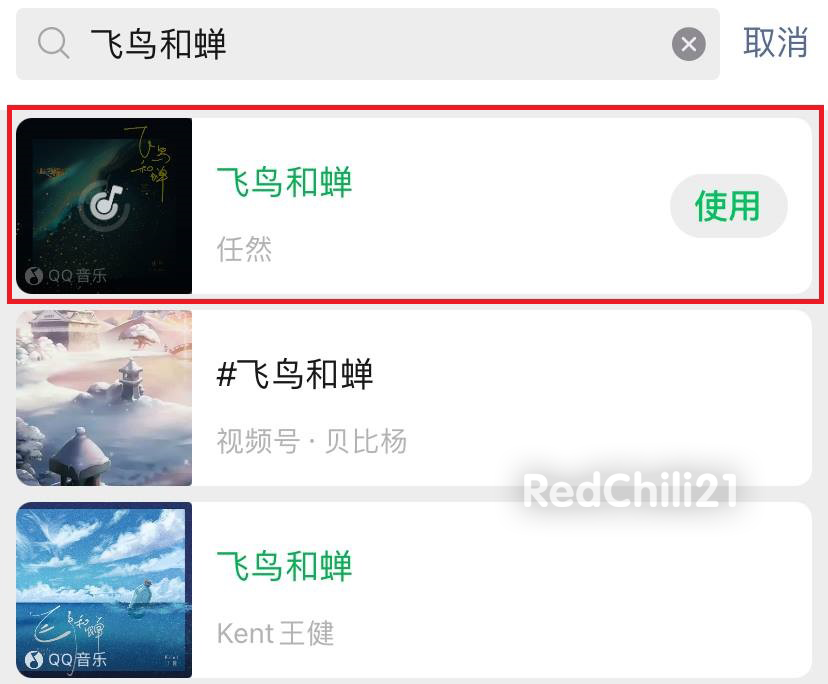Select the first song result card

pyautogui.click(x=414, y=206)
